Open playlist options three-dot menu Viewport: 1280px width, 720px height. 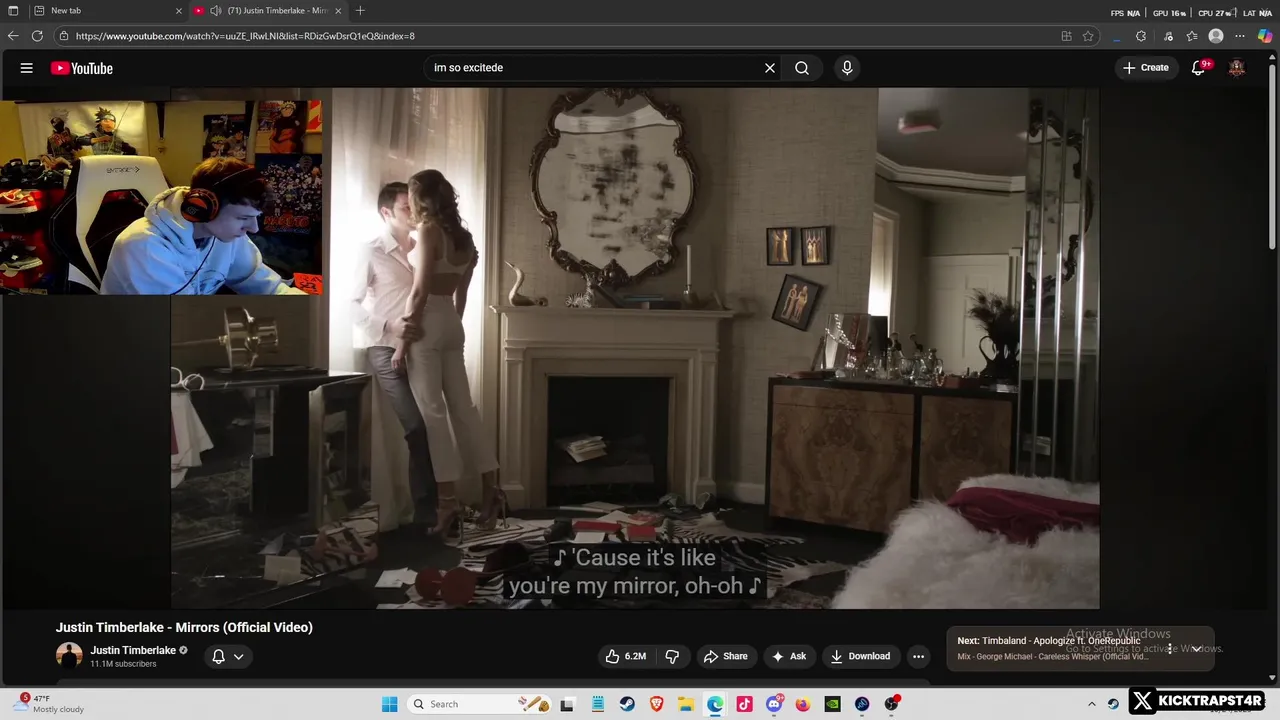pyautogui.click(x=1170, y=649)
